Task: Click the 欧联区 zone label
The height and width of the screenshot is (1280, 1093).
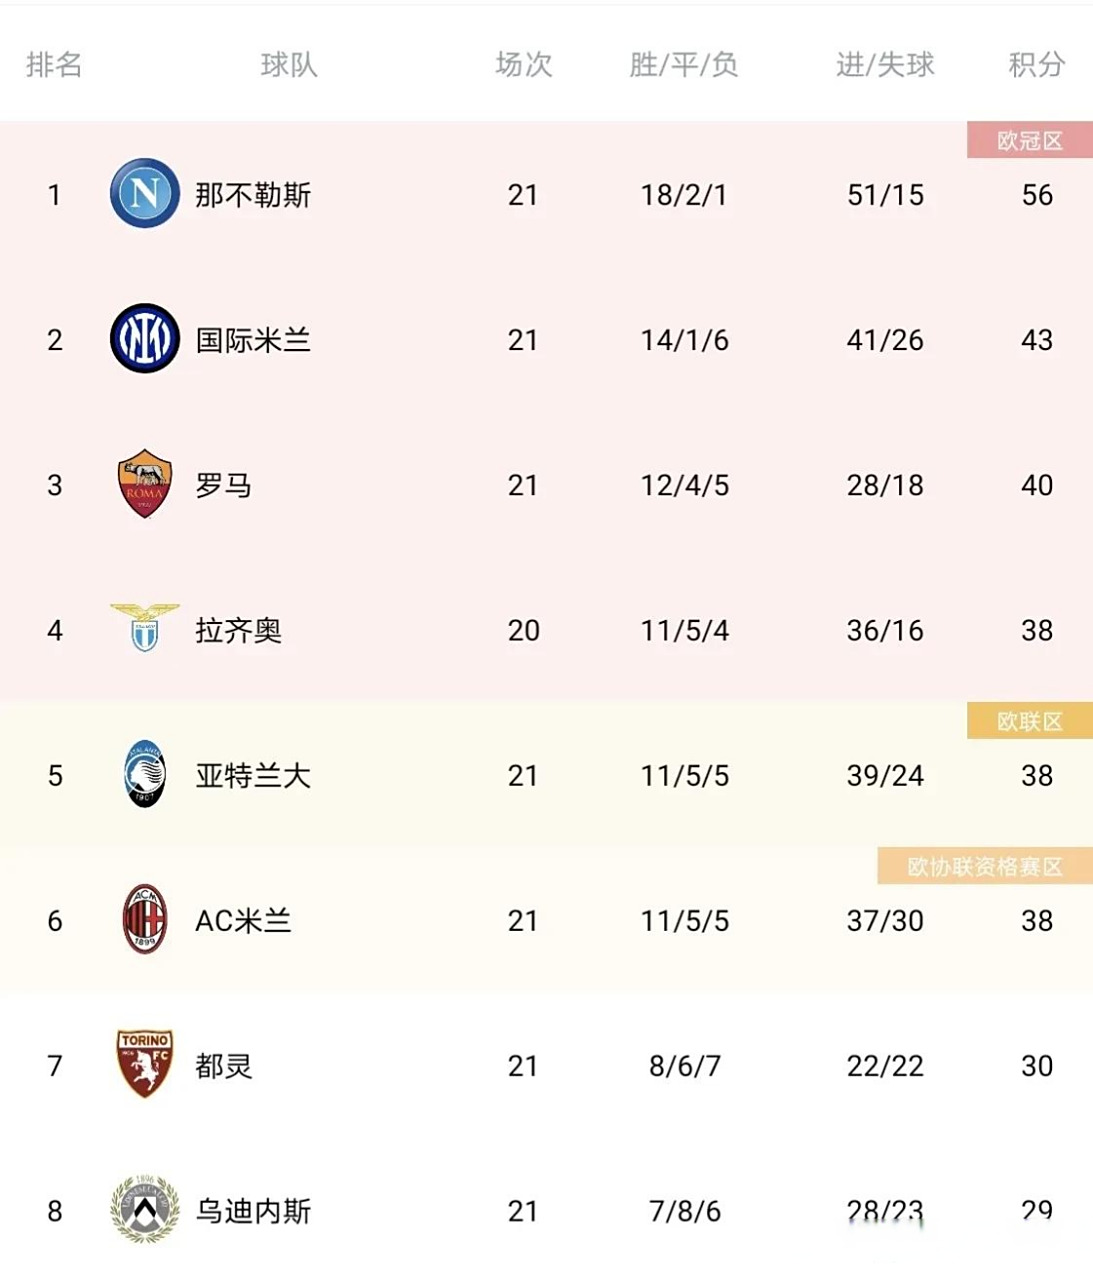Action: tap(1032, 721)
